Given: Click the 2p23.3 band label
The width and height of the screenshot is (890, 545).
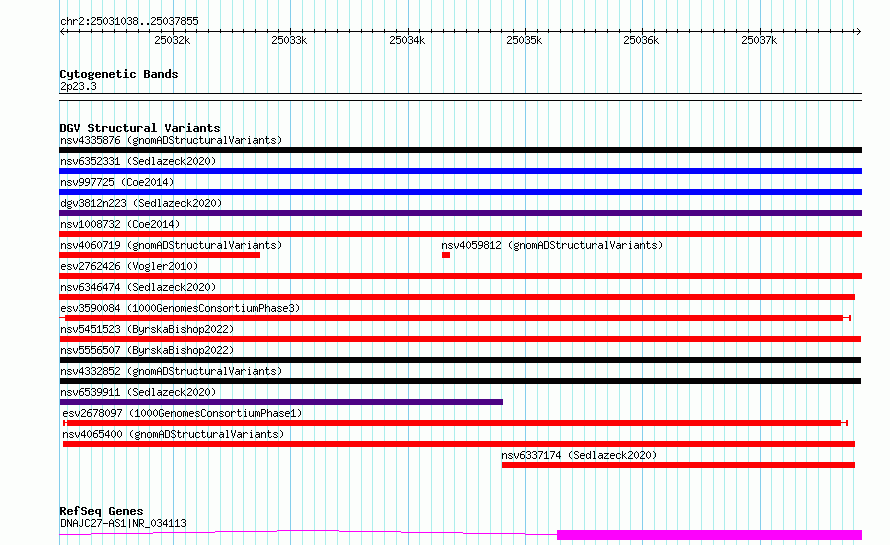Looking at the screenshot, I should pyautogui.click(x=78, y=86).
